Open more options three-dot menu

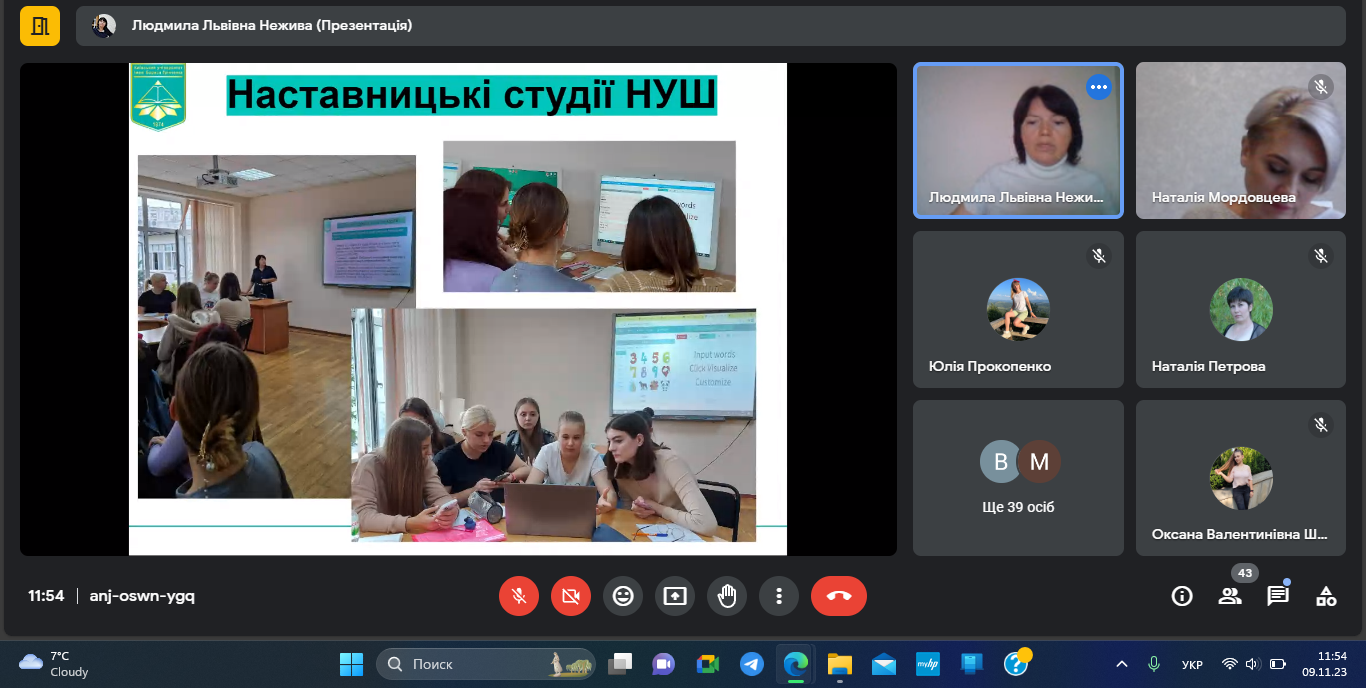pyautogui.click(x=779, y=597)
